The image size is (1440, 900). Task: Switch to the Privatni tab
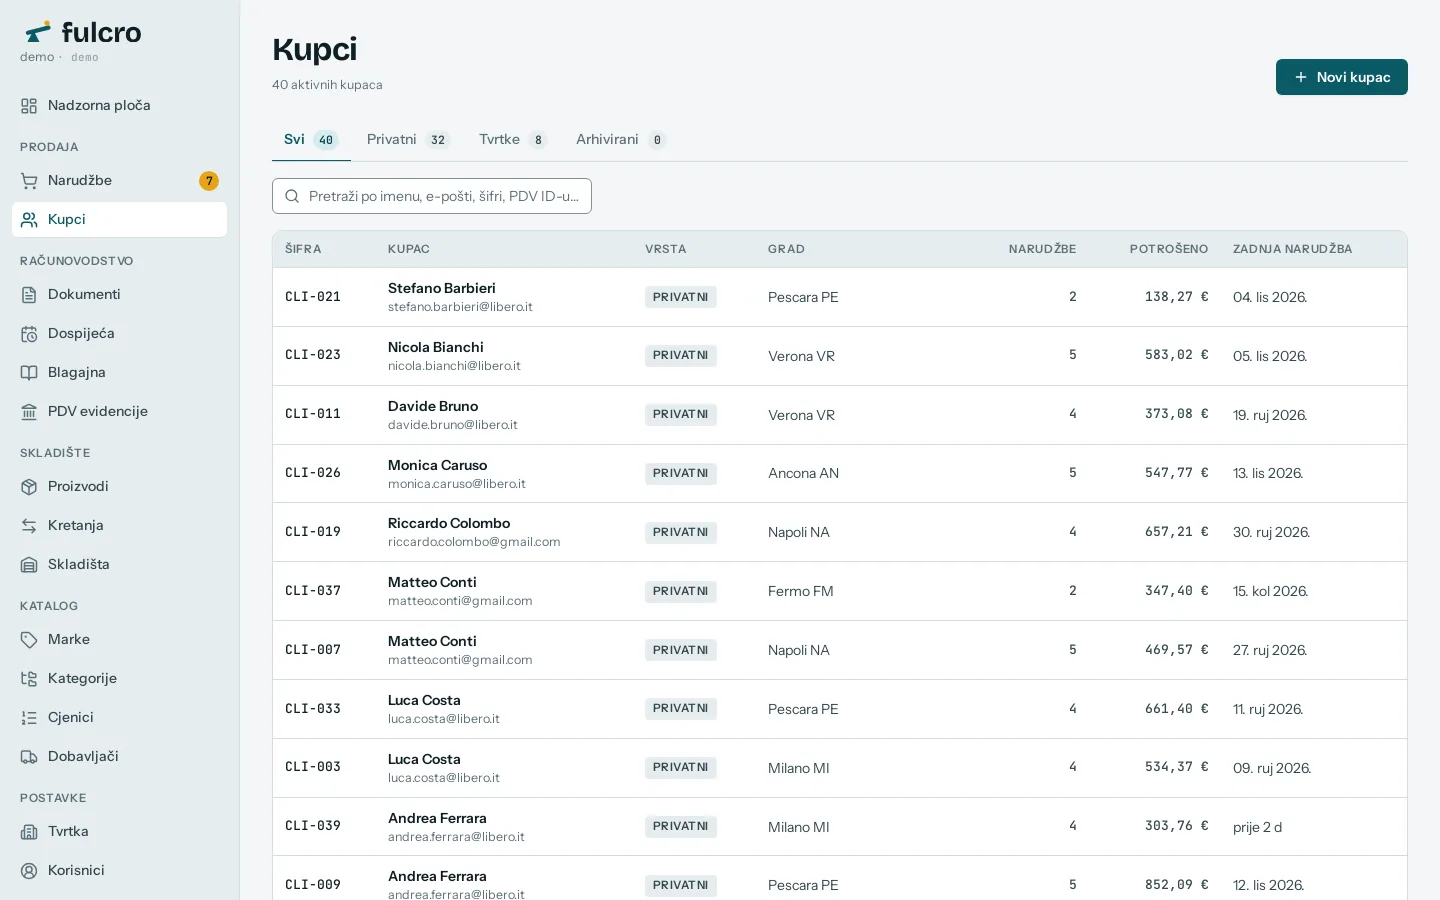(408, 140)
